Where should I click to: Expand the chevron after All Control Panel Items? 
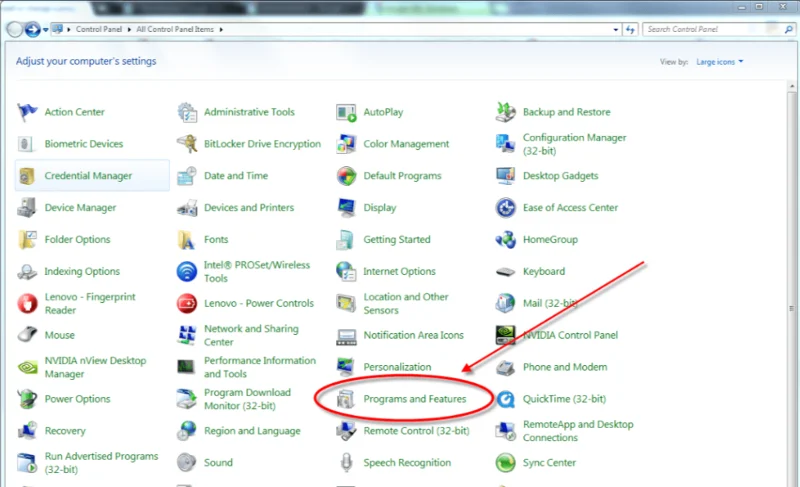click(221, 30)
